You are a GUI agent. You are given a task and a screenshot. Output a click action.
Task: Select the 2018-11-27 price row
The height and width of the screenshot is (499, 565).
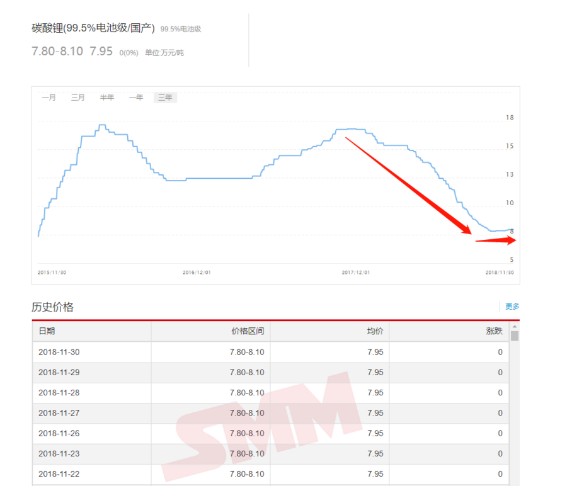point(271,413)
